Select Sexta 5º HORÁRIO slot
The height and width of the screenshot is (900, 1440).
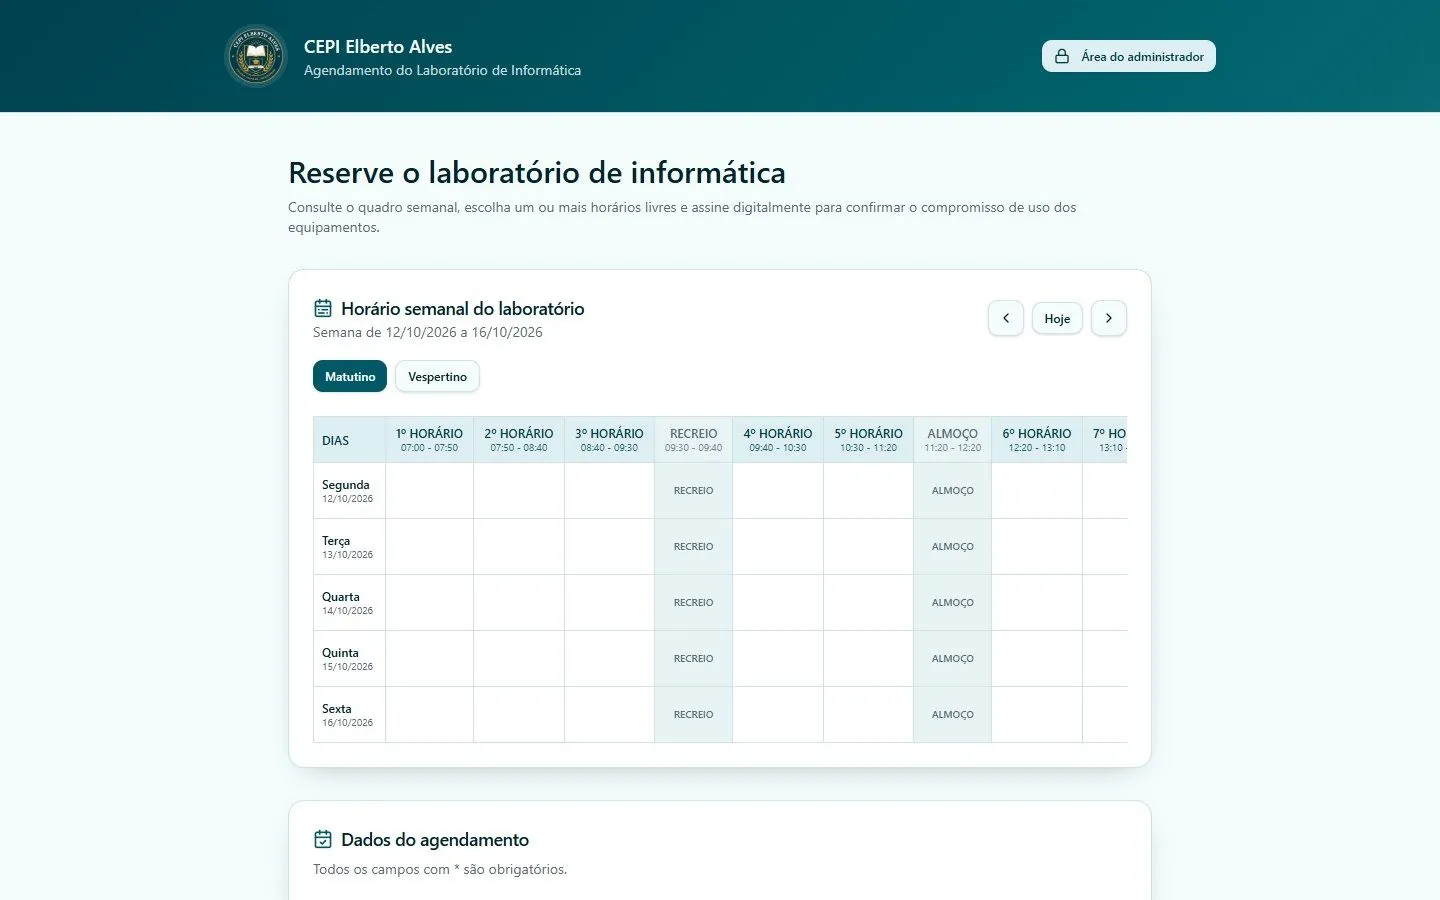(x=869, y=715)
